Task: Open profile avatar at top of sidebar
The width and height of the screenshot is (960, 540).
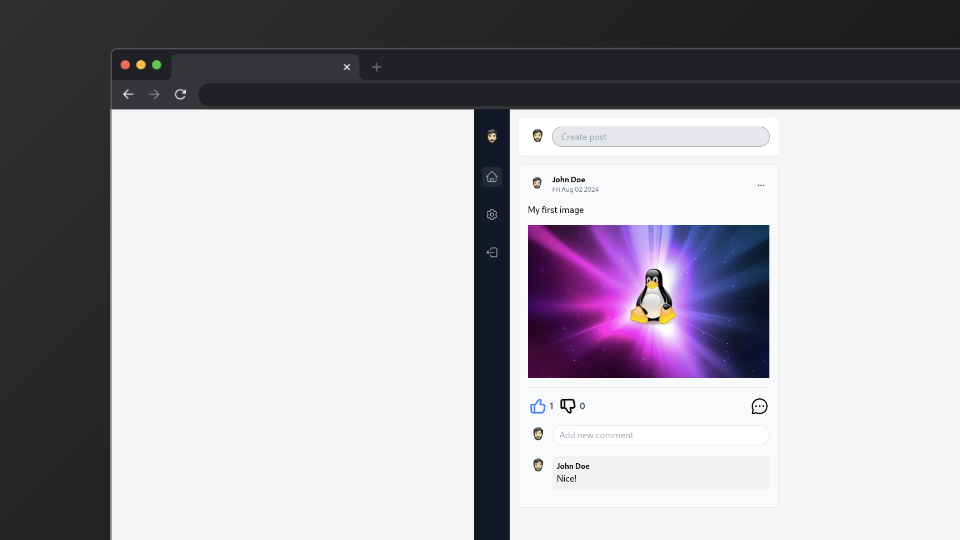Action: tap(492, 136)
